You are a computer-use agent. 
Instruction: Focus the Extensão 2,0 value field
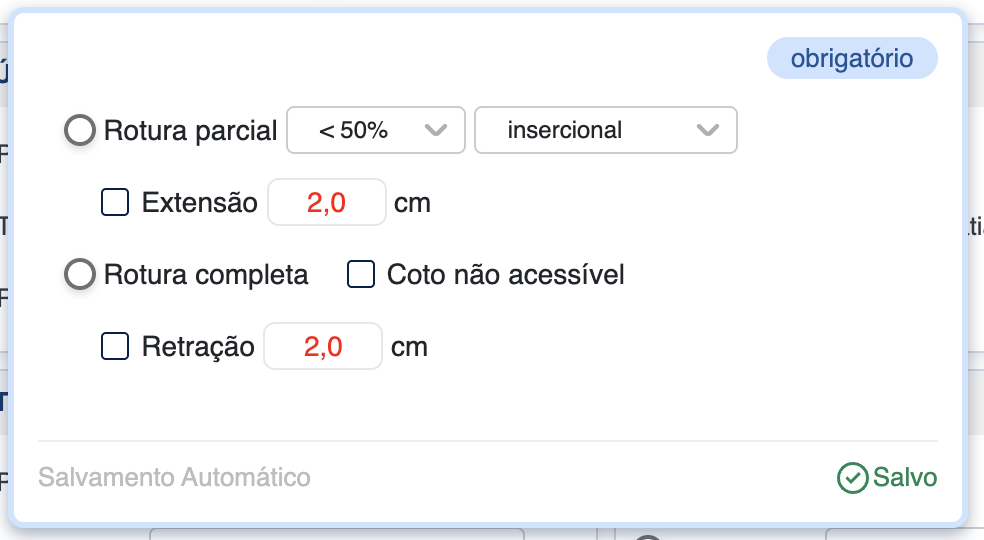pyautogui.click(x=326, y=203)
